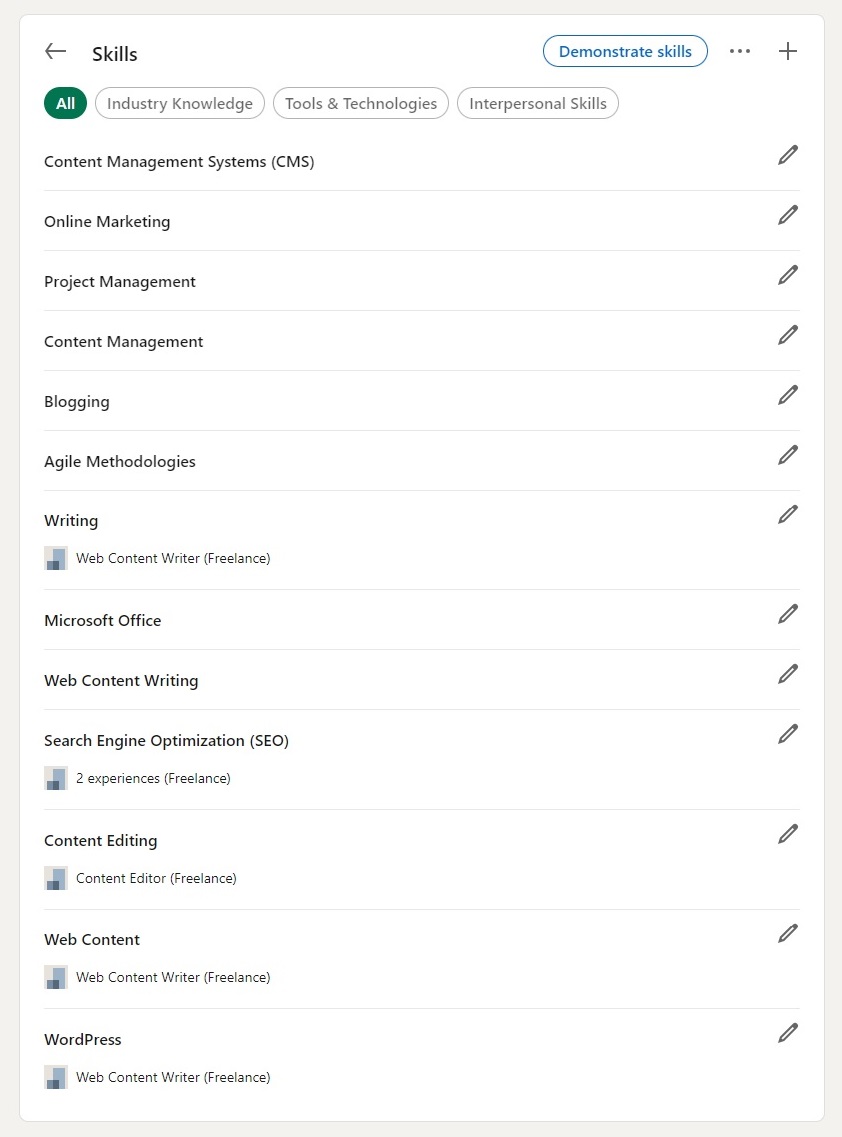The width and height of the screenshot is (842, 1137).
Task: Click the Demonstrate skills button
Action: [625, 52]
